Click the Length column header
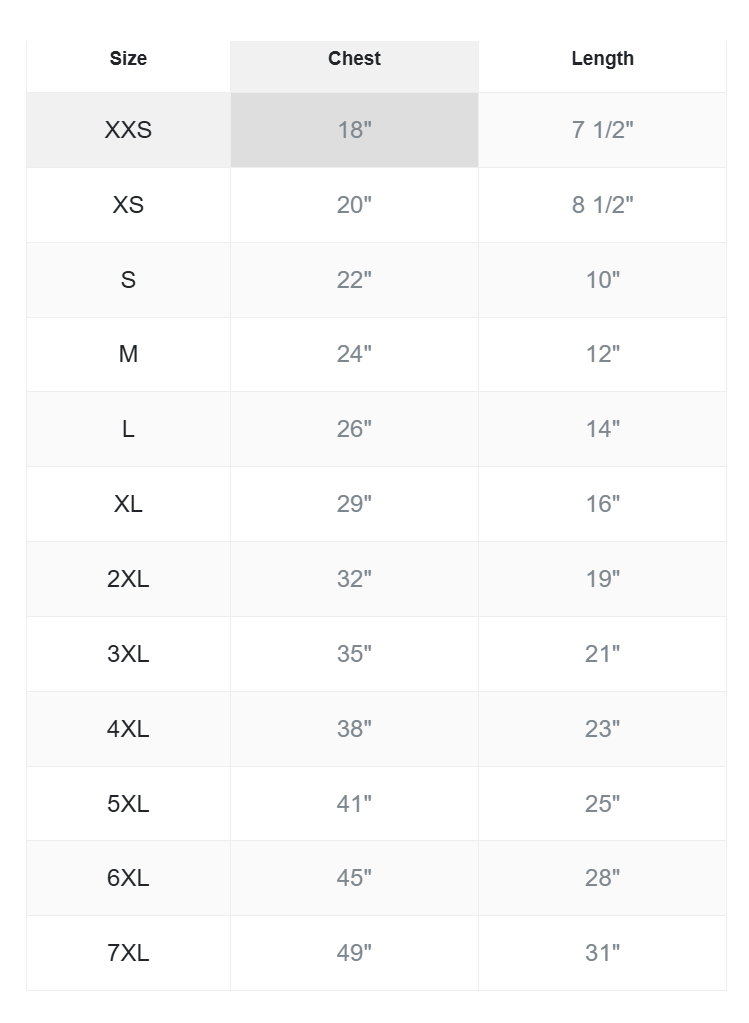749x1023 pixels. (602, 59)
